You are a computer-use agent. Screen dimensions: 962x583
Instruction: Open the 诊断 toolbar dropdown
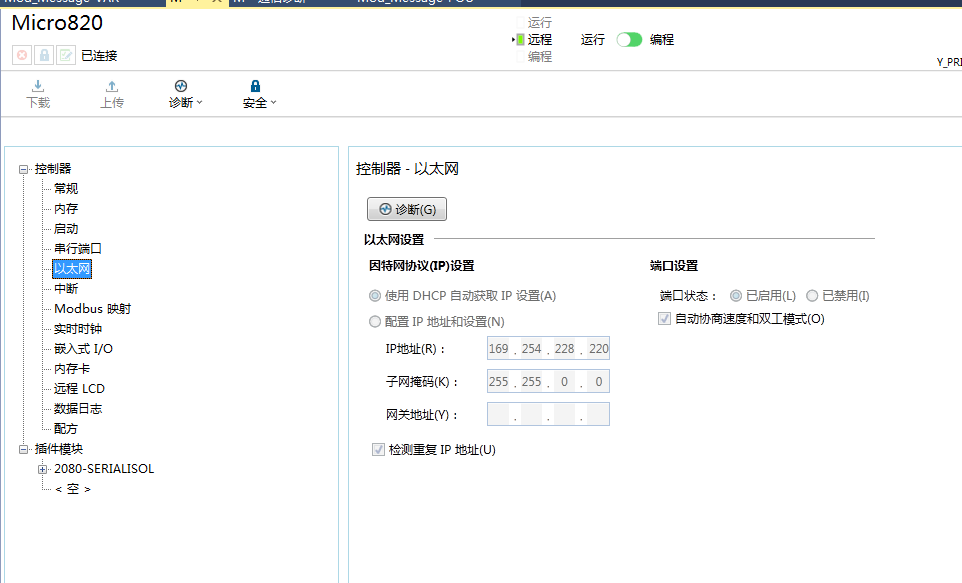click(185, 94)
